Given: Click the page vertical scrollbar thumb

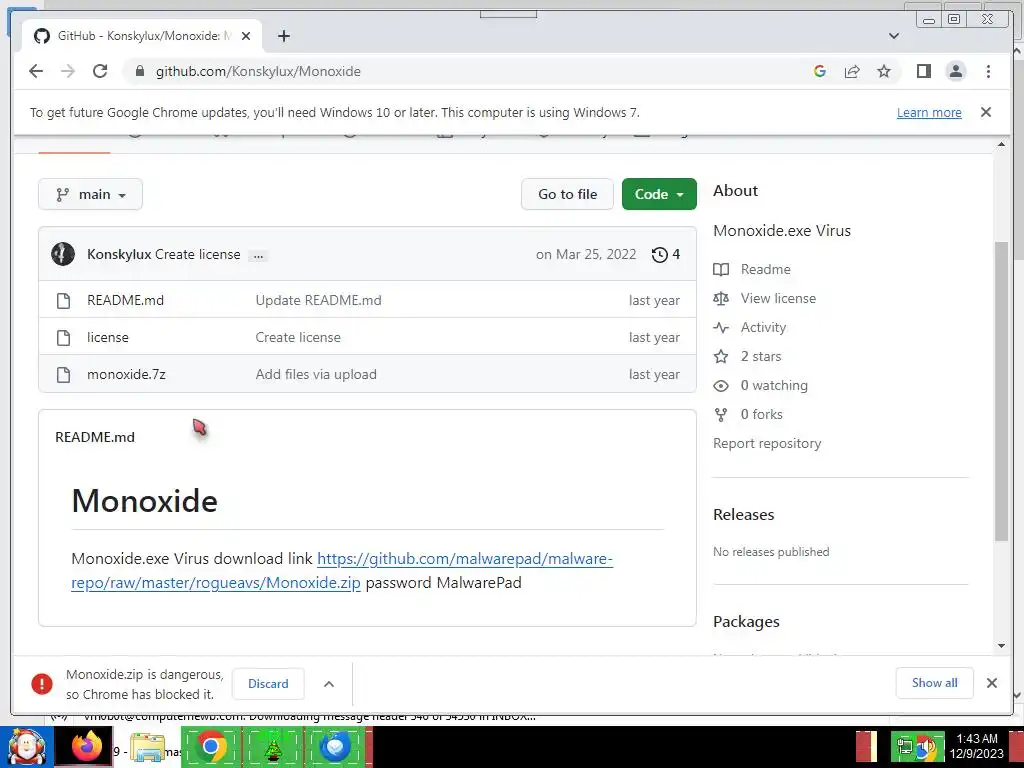Looking at the screenshot, I should tap(1001, 391).
